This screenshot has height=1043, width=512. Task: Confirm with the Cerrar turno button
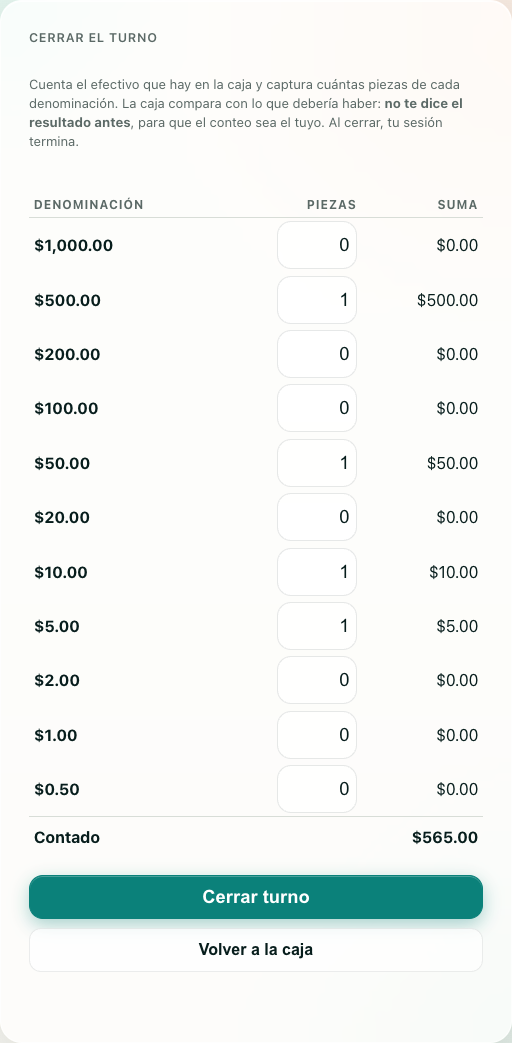point(256,897)
